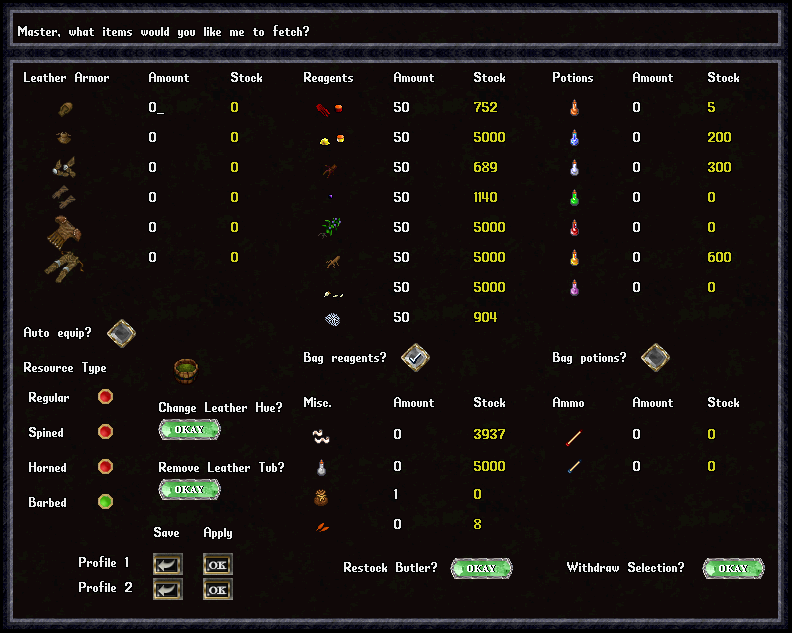The image size is (792, 633).
Task: Click the green leafy reagent icon
Action: point(330,227)
